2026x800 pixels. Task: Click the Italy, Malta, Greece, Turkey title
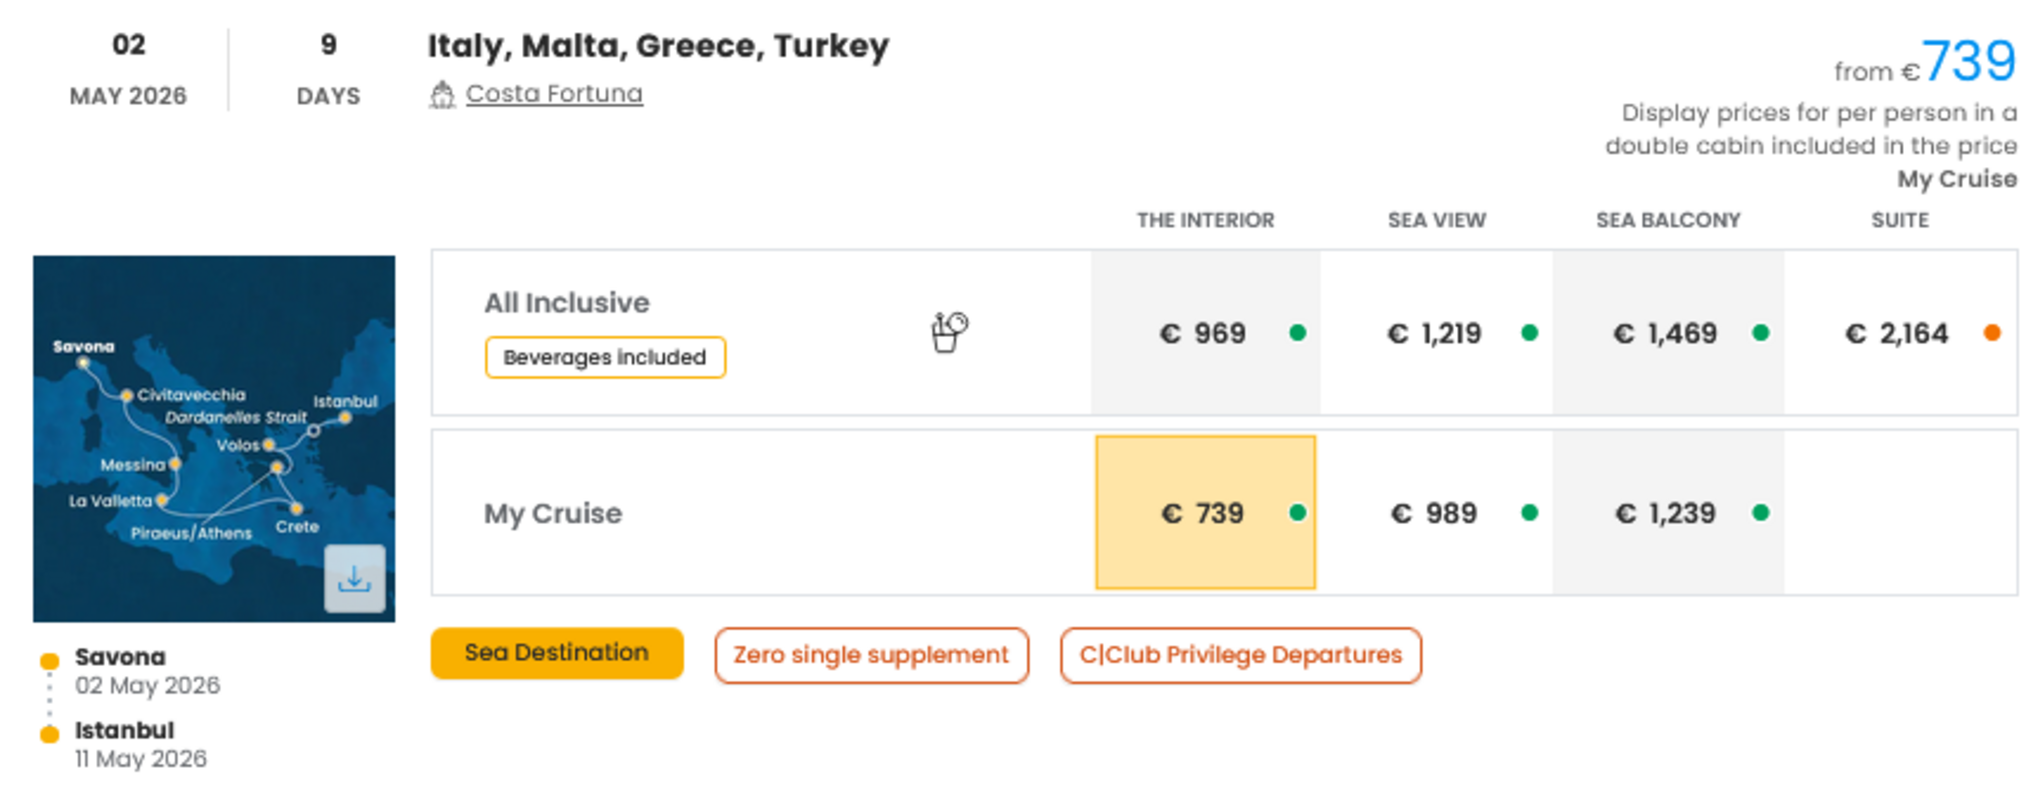(658, 46)
